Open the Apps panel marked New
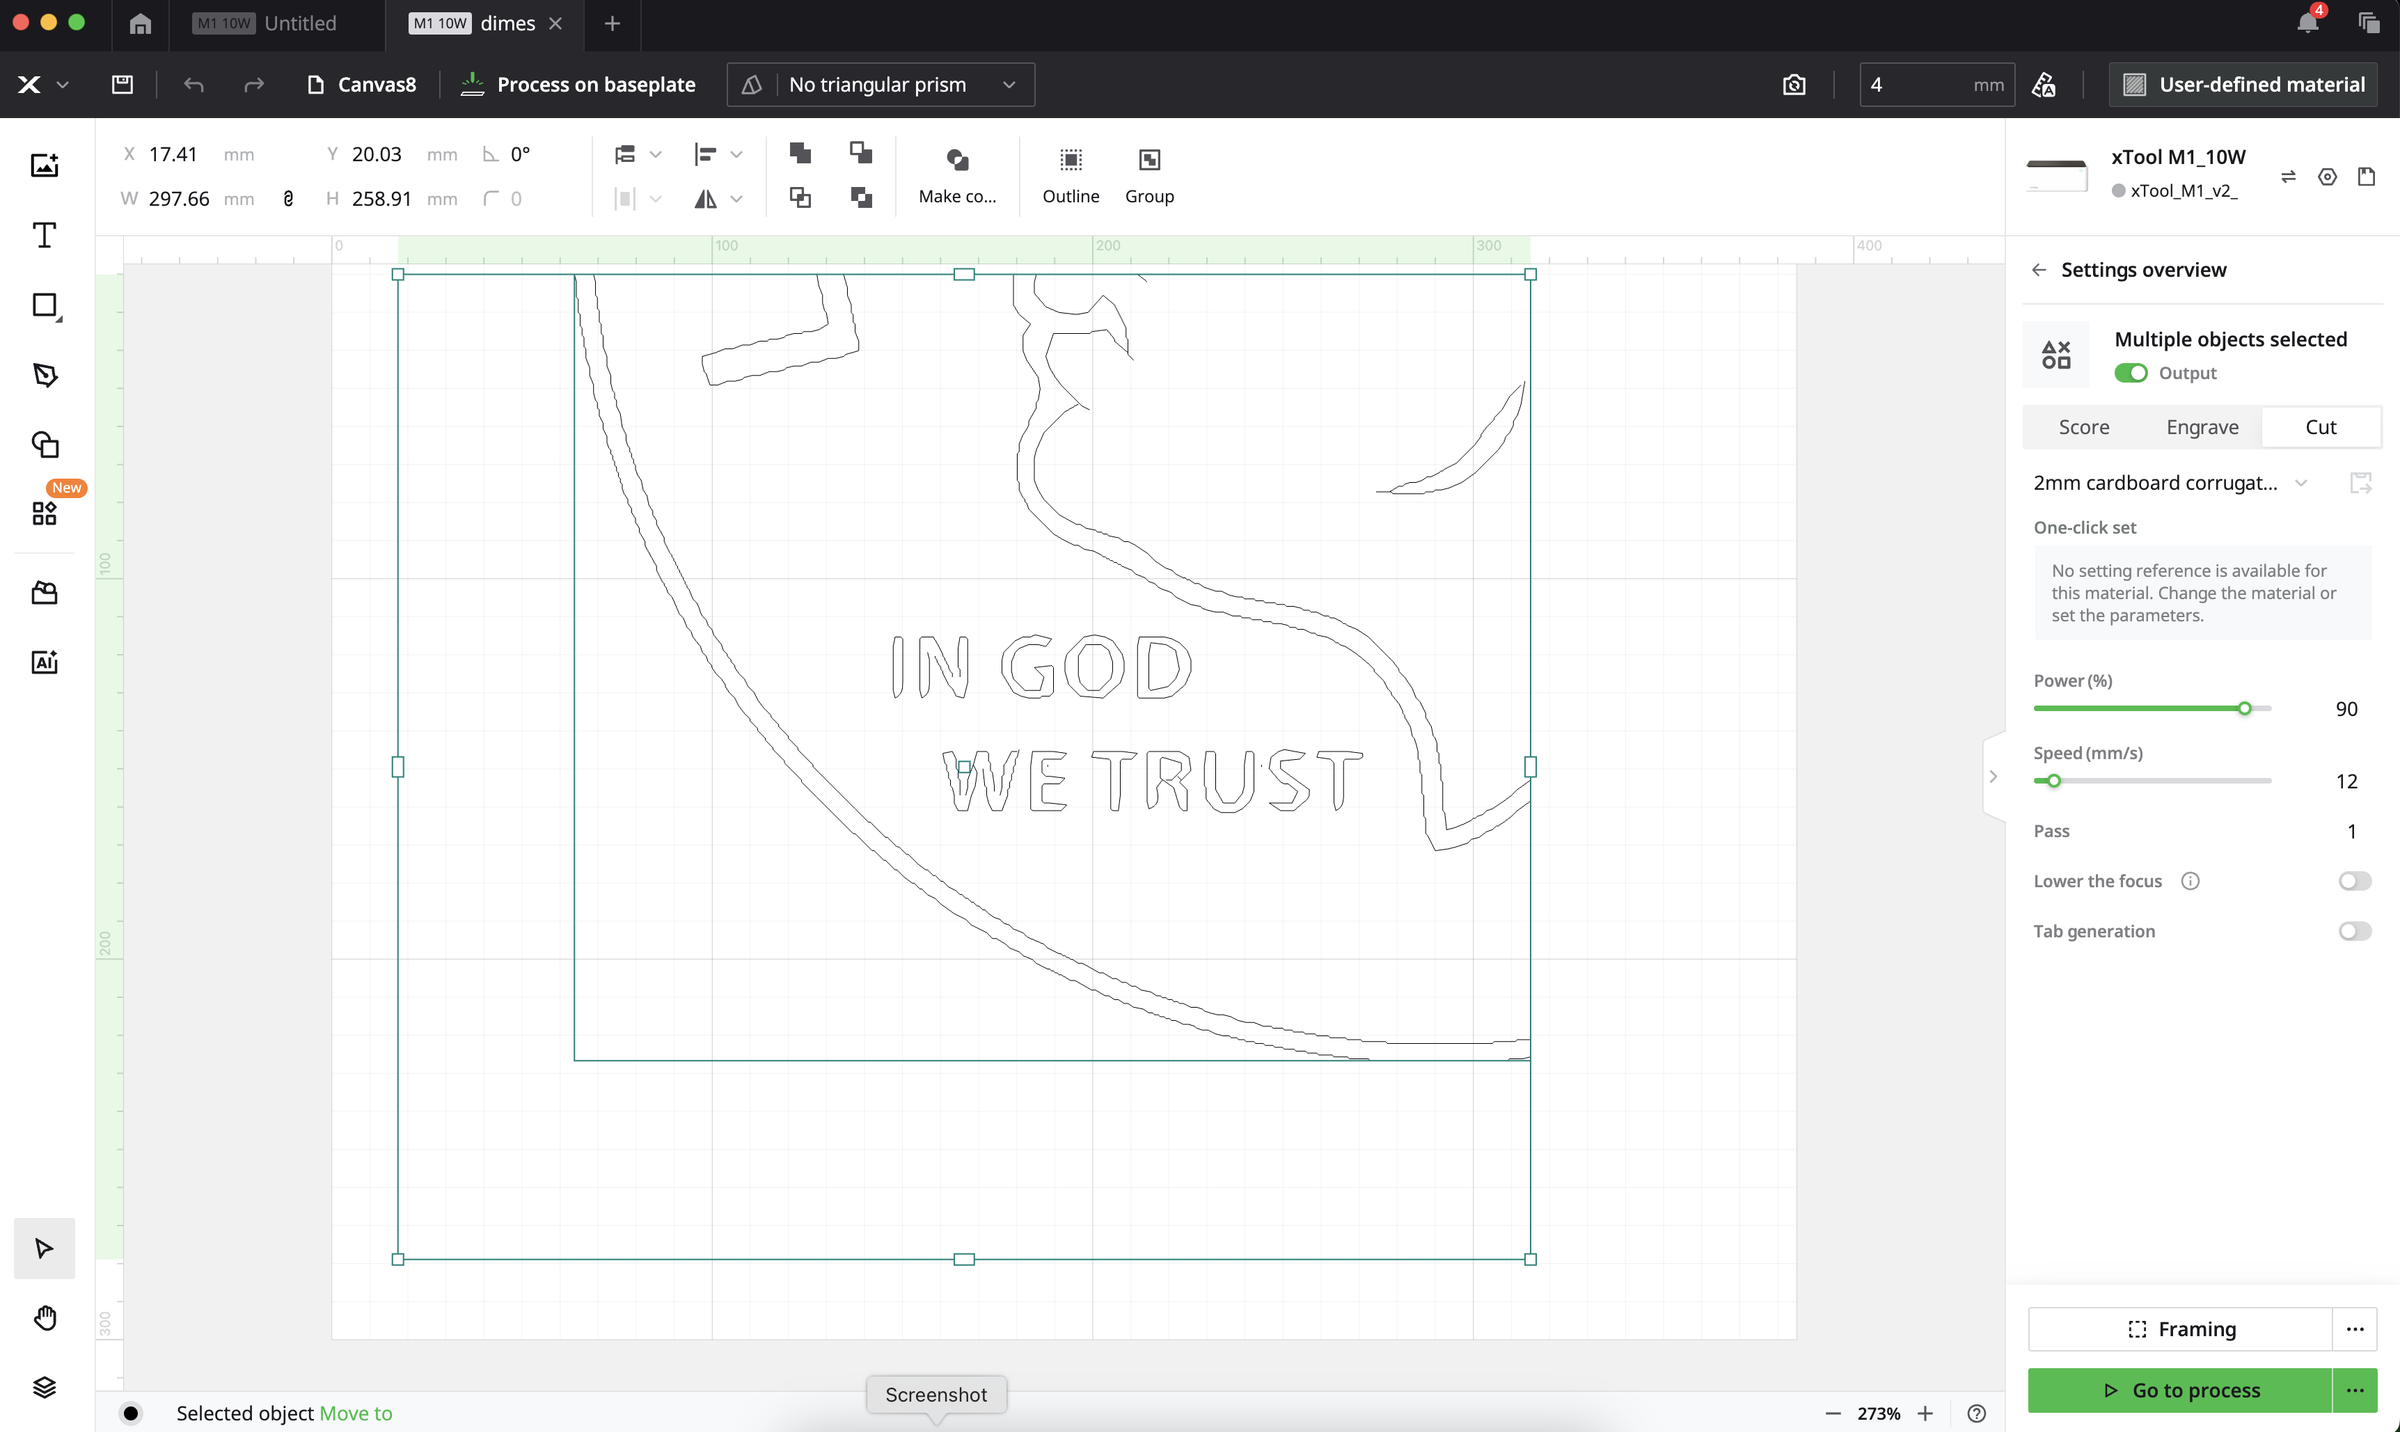The width and height of the screenshot is (2400, 1432). [44, 514]
